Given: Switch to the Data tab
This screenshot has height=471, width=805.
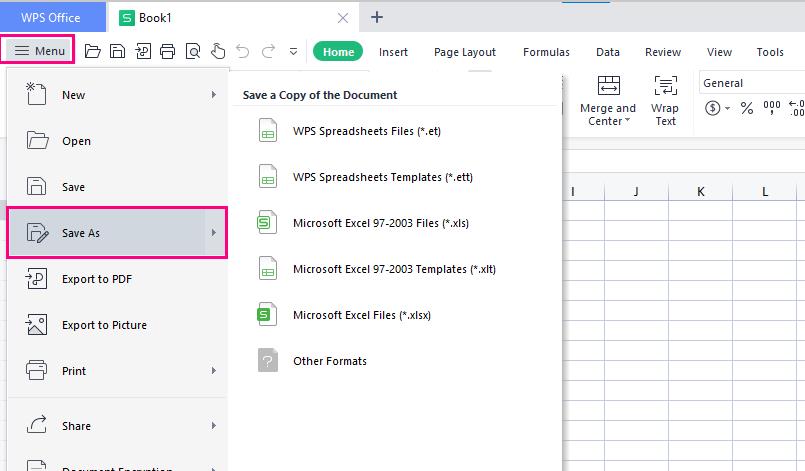Looking at the screenshot, I should [608, 52].
